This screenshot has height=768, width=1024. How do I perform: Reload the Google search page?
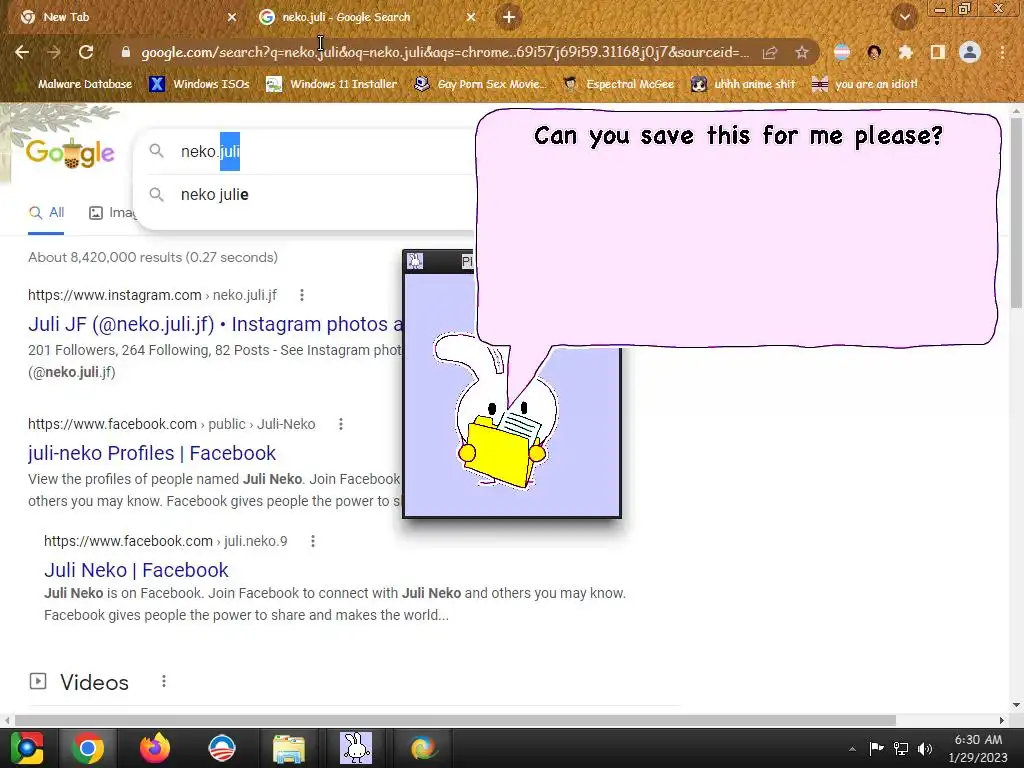(86, 52)
